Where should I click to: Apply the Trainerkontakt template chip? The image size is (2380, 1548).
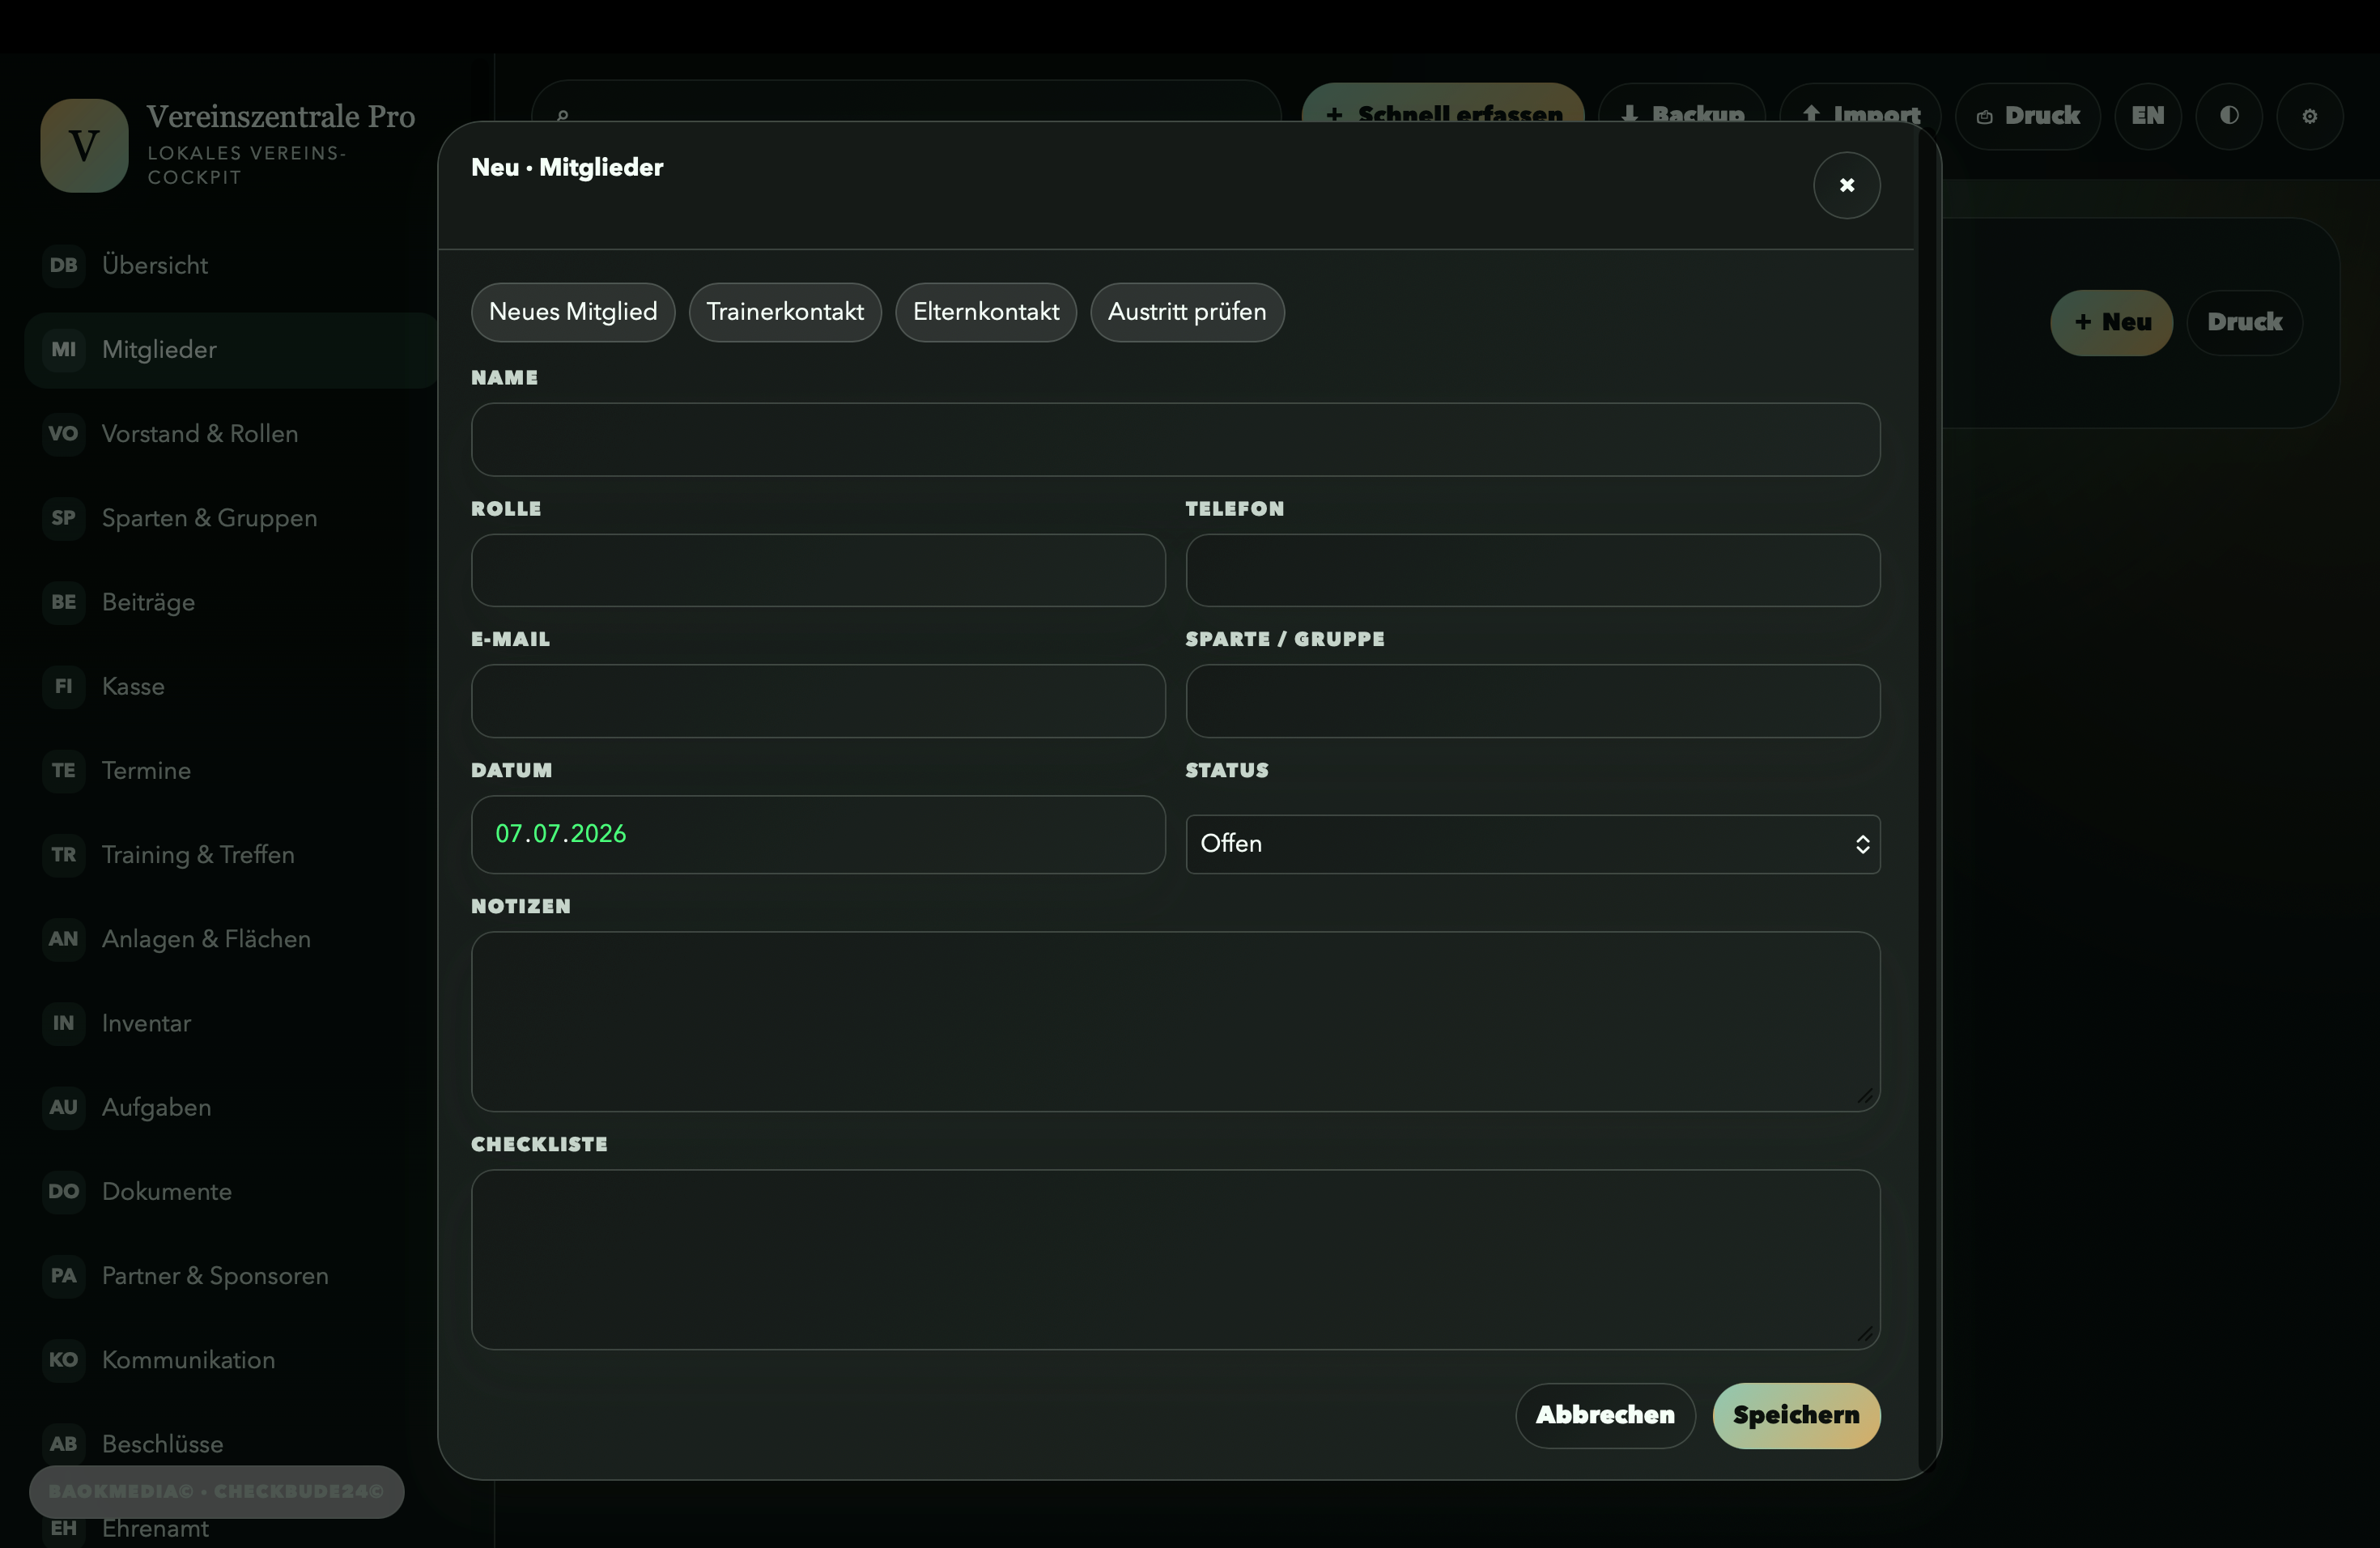(785, 312)
